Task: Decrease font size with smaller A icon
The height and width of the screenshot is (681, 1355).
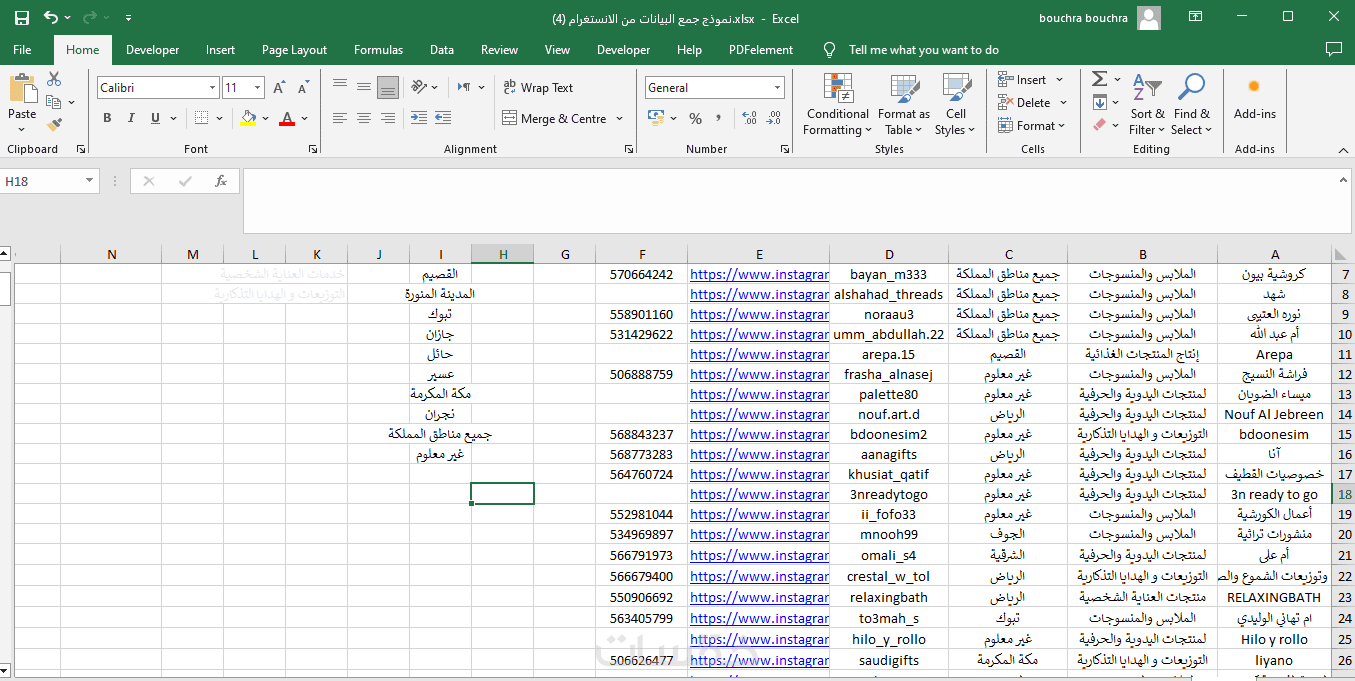Action: tap(302, 88)
